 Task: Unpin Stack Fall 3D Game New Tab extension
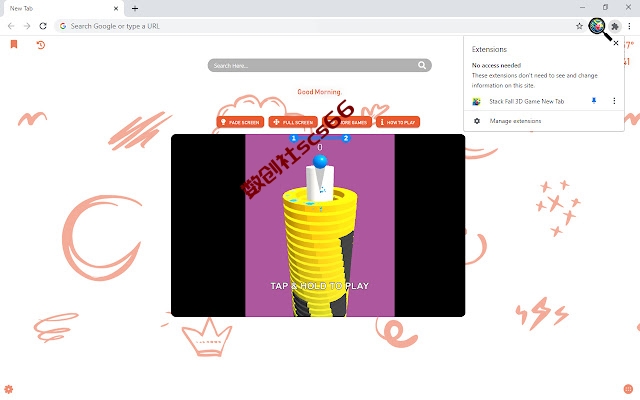(594, 101)
